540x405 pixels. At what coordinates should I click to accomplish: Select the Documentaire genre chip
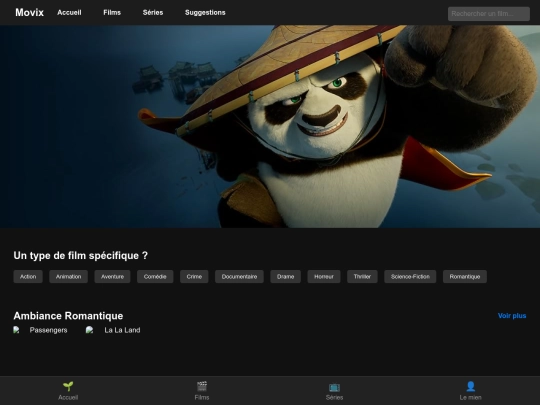tap(239, 277)
